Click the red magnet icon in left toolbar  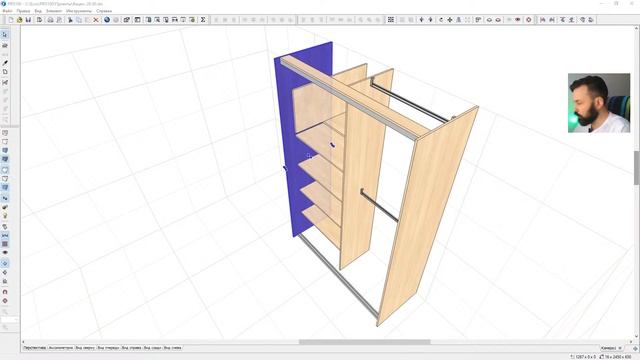(5, 292)
